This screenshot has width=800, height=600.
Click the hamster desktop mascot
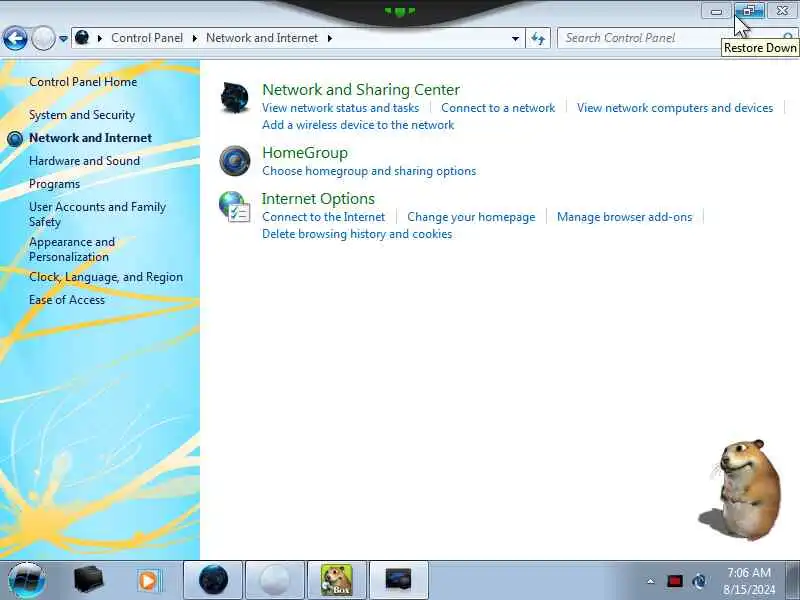click(x=746, y=489)
